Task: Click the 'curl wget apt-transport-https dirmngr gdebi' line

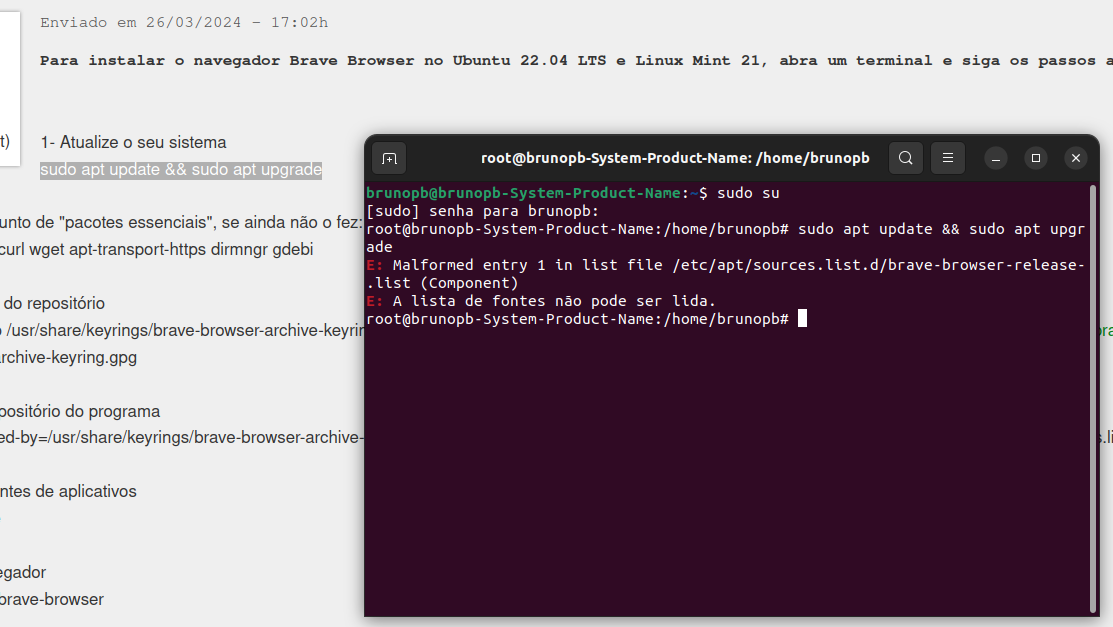Action: tap(156, 249)
